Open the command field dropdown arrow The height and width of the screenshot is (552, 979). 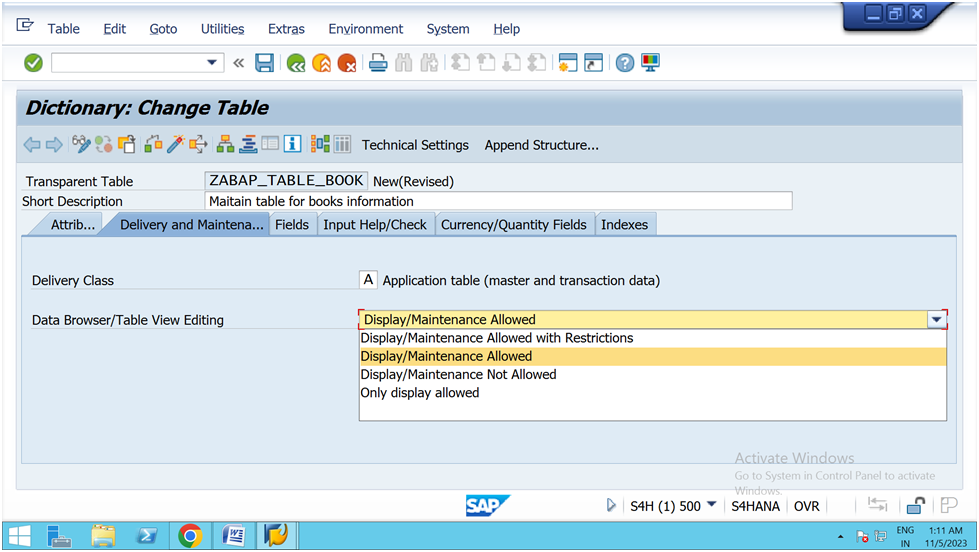212,62
